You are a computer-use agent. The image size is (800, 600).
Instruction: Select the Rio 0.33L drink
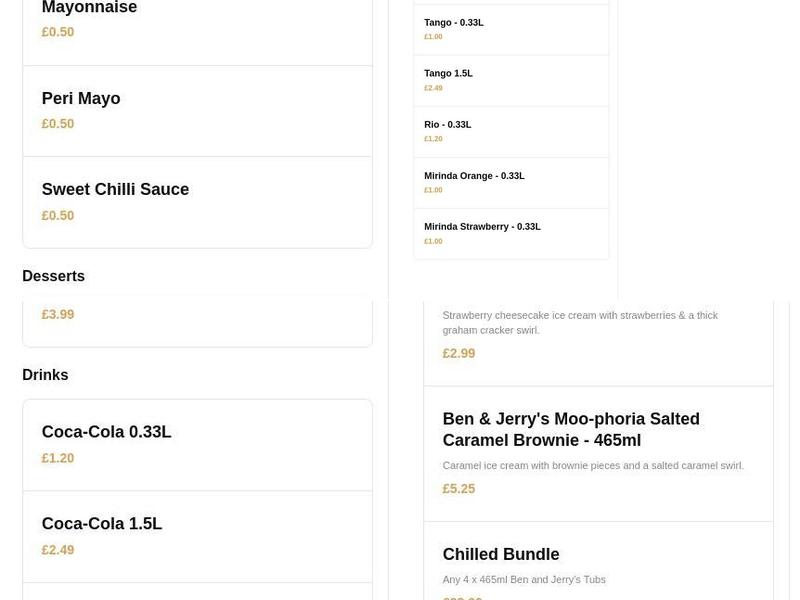pos(511,131)
